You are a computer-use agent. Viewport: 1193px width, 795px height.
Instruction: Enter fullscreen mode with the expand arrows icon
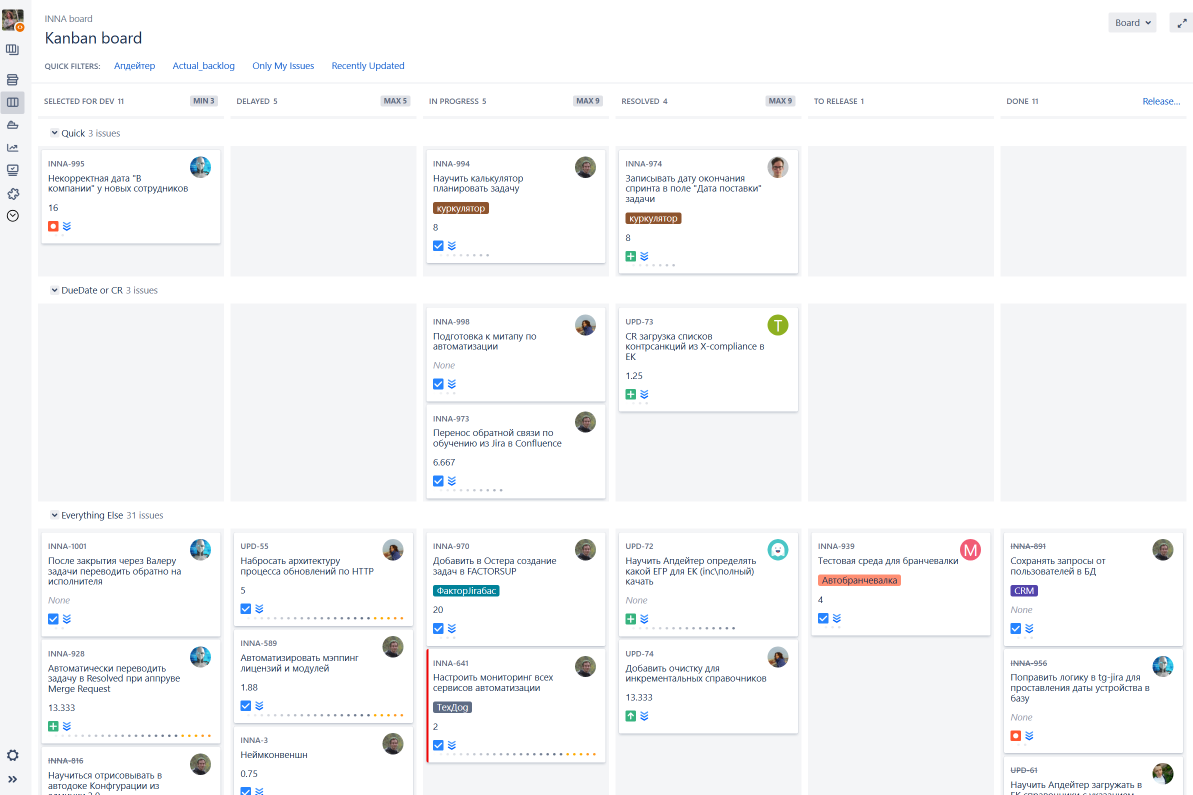click(x=1180, y=21)
